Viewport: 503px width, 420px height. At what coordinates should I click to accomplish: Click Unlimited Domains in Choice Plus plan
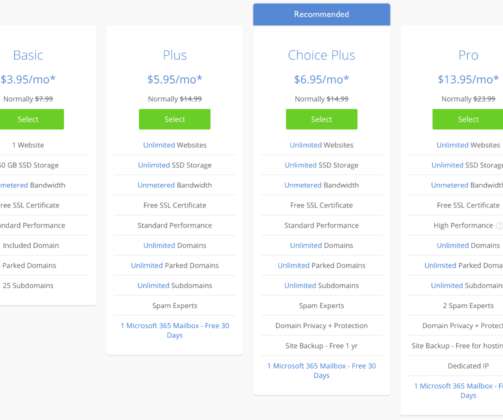pyautogui.click(x=321, y=245)
